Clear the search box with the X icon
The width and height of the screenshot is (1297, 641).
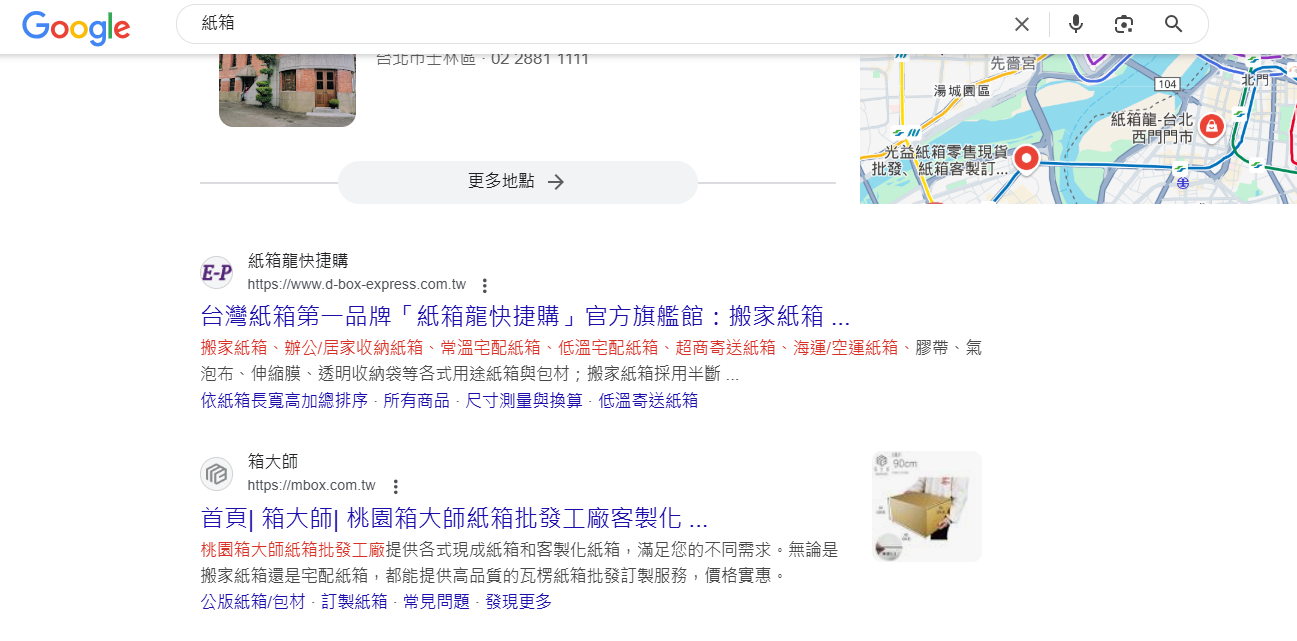tap(1021, 24)
